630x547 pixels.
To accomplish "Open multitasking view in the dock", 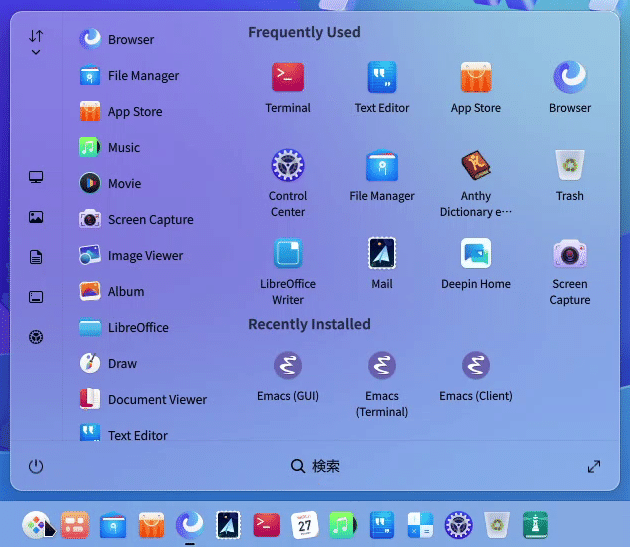I will click(x=75, y=525).
